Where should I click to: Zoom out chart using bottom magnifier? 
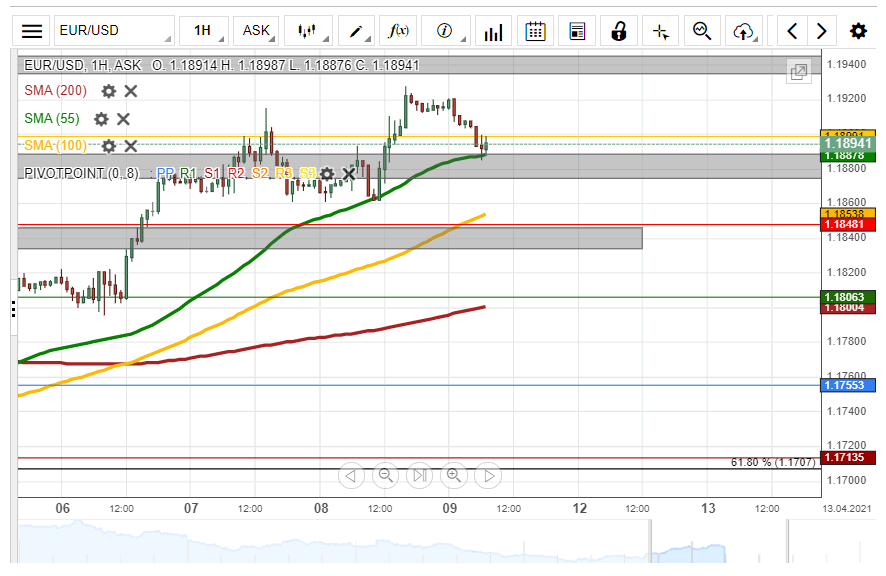click(385, 475)
